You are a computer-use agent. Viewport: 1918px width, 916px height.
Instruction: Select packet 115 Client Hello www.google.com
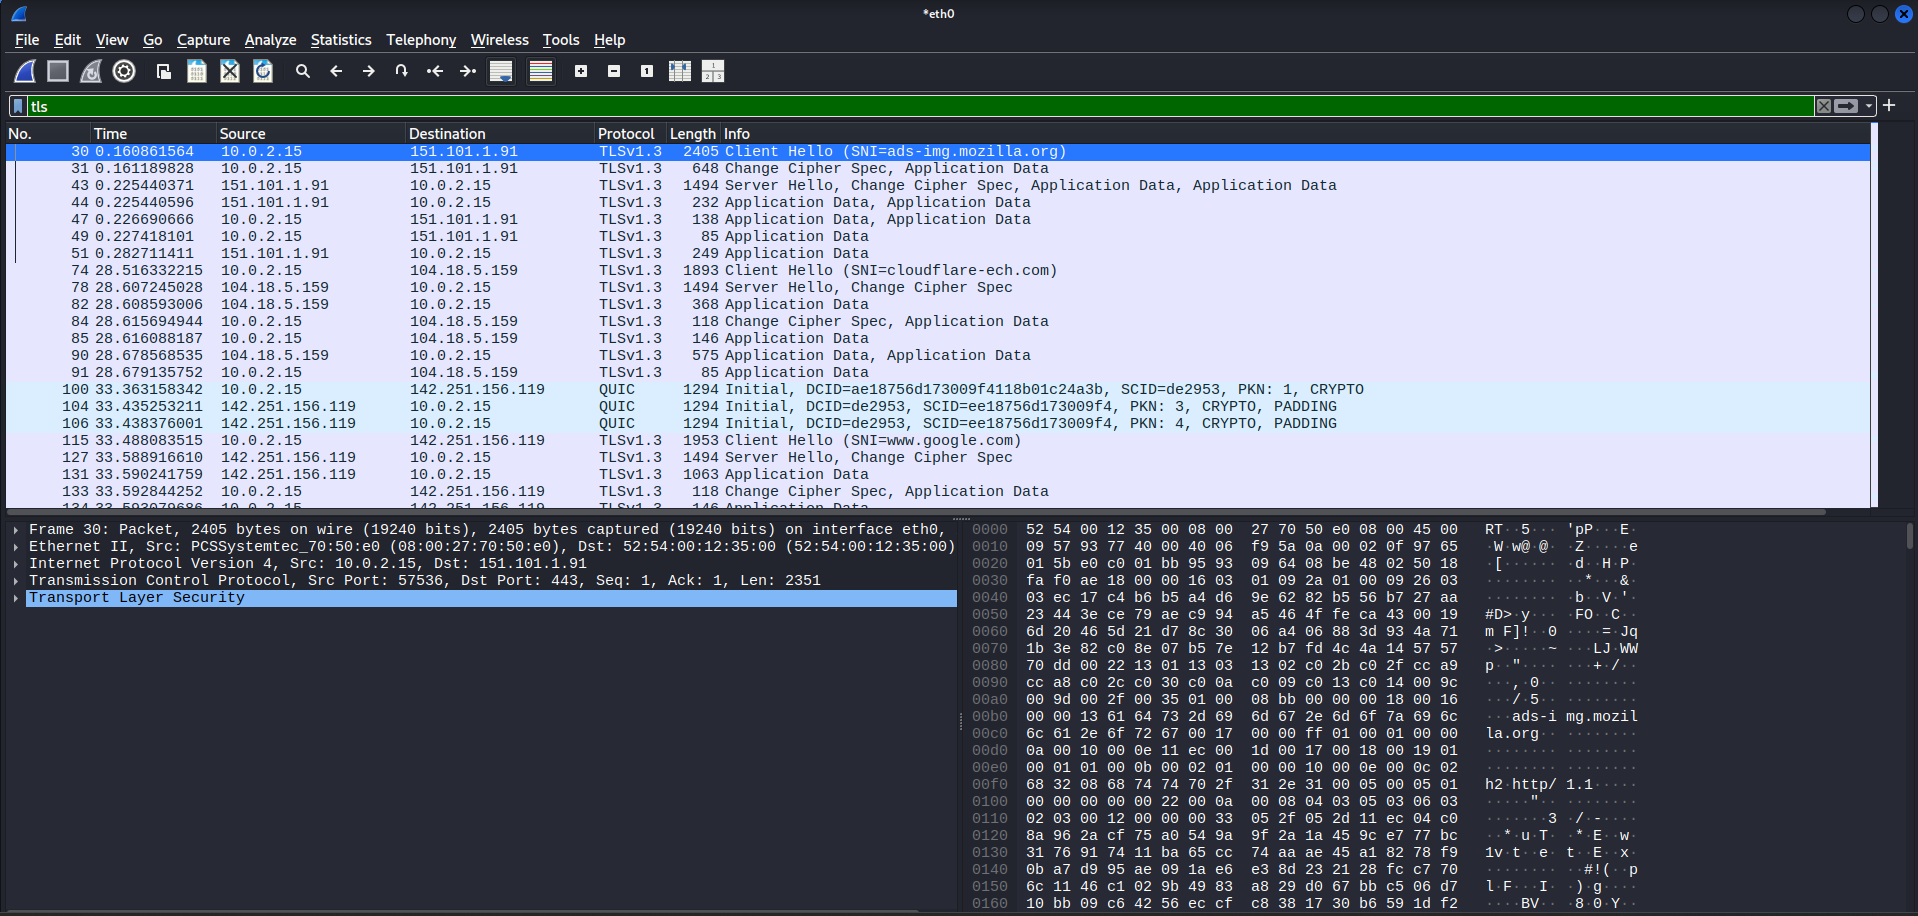coord(938,441)
